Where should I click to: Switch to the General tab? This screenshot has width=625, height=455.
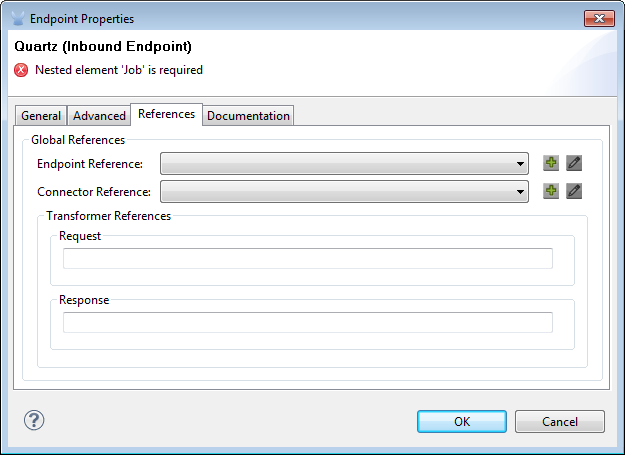coord(41,116)
